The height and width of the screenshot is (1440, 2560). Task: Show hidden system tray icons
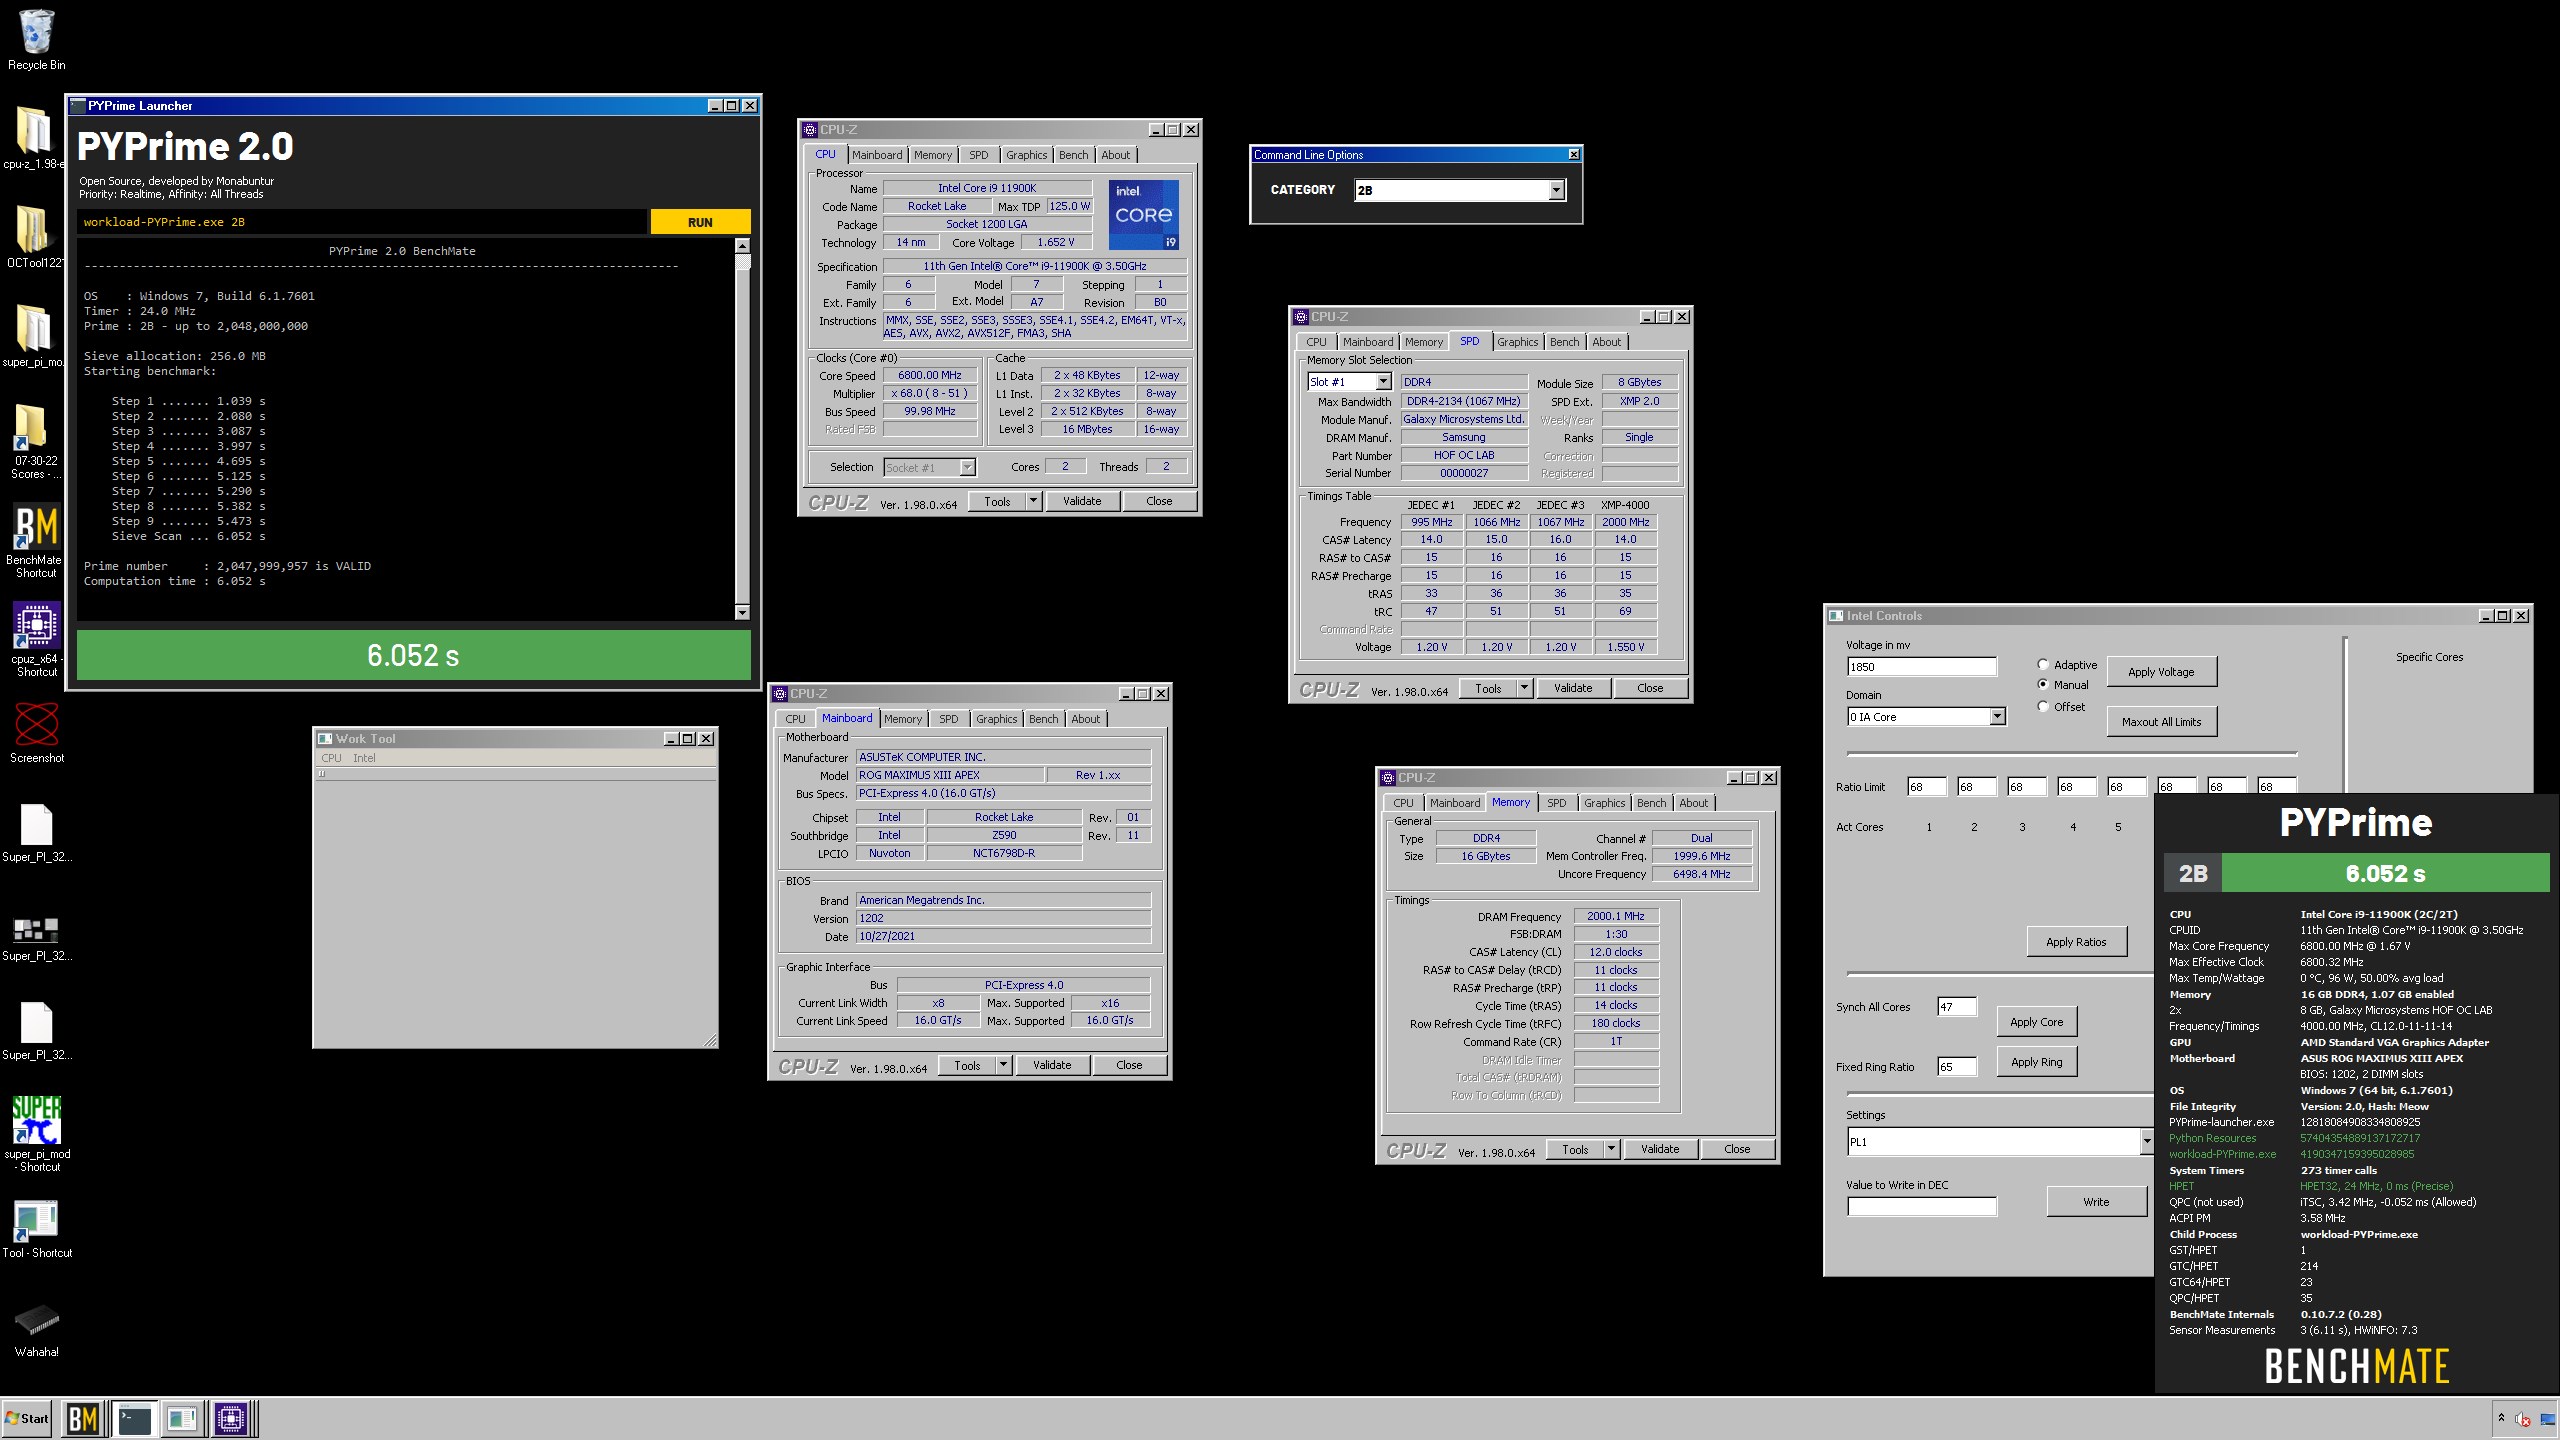[2501, 1418]
